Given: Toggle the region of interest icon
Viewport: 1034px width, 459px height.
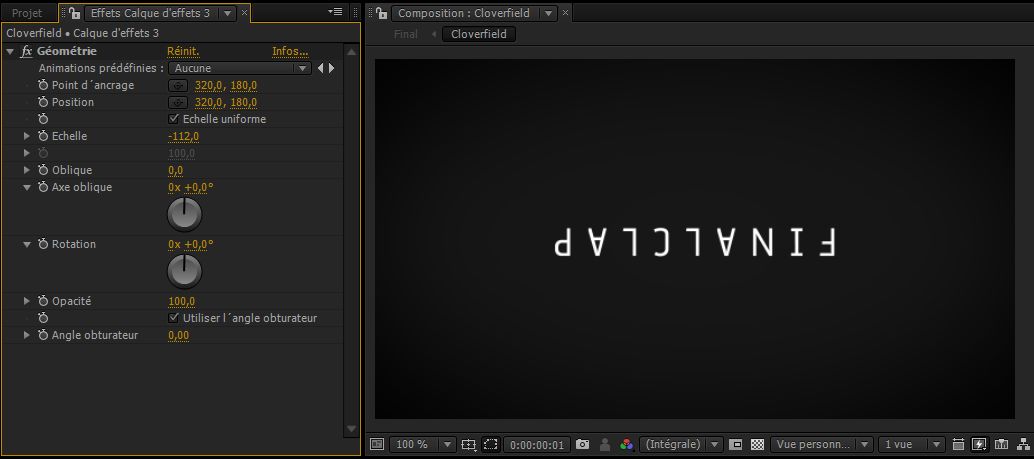Looking at the screenshot, I should point(736,444).
